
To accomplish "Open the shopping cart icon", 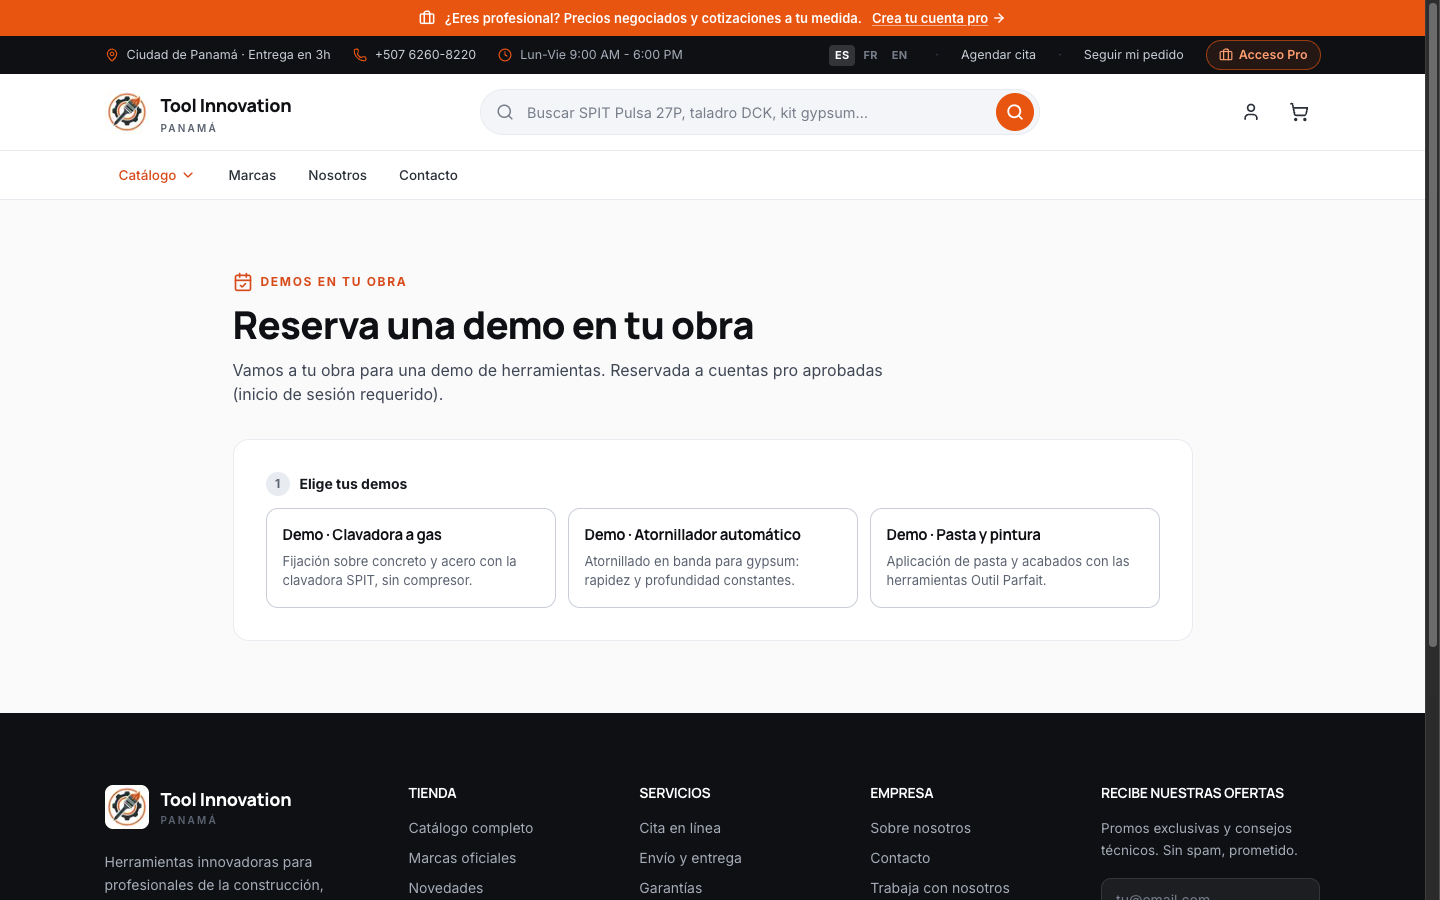I will [1299, 112].
